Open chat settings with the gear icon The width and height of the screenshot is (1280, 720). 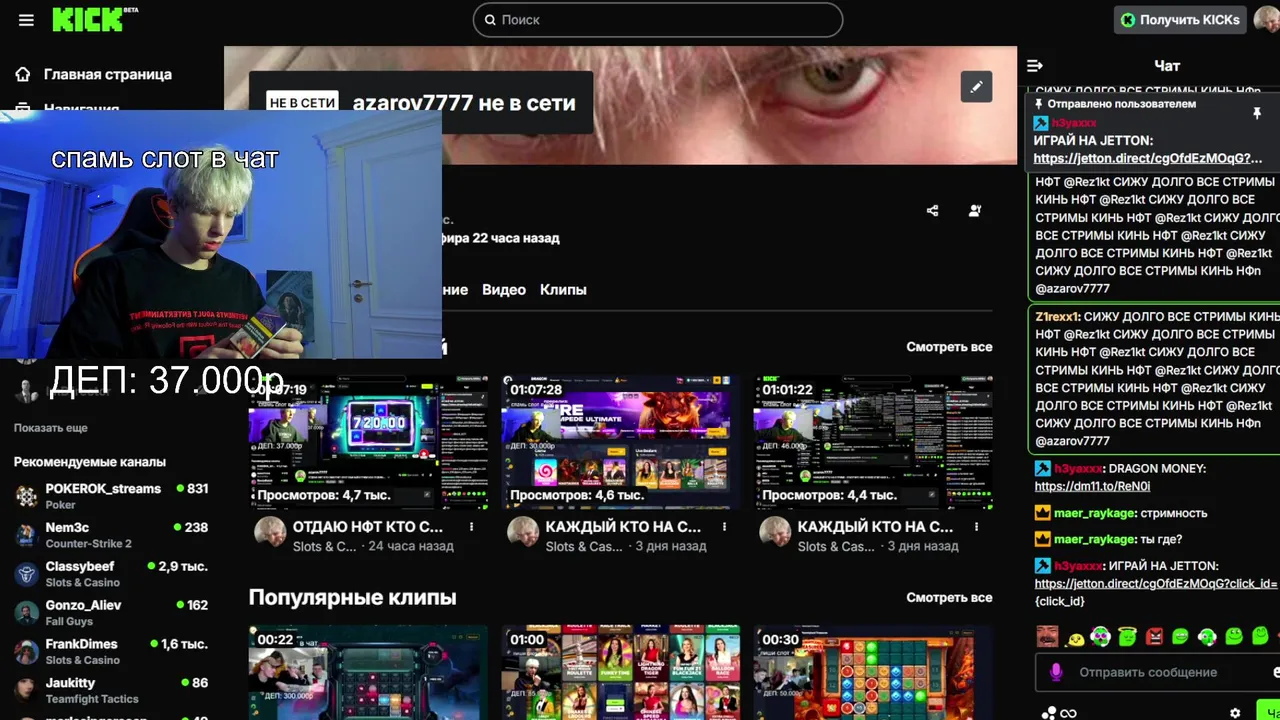[1235, 713]
